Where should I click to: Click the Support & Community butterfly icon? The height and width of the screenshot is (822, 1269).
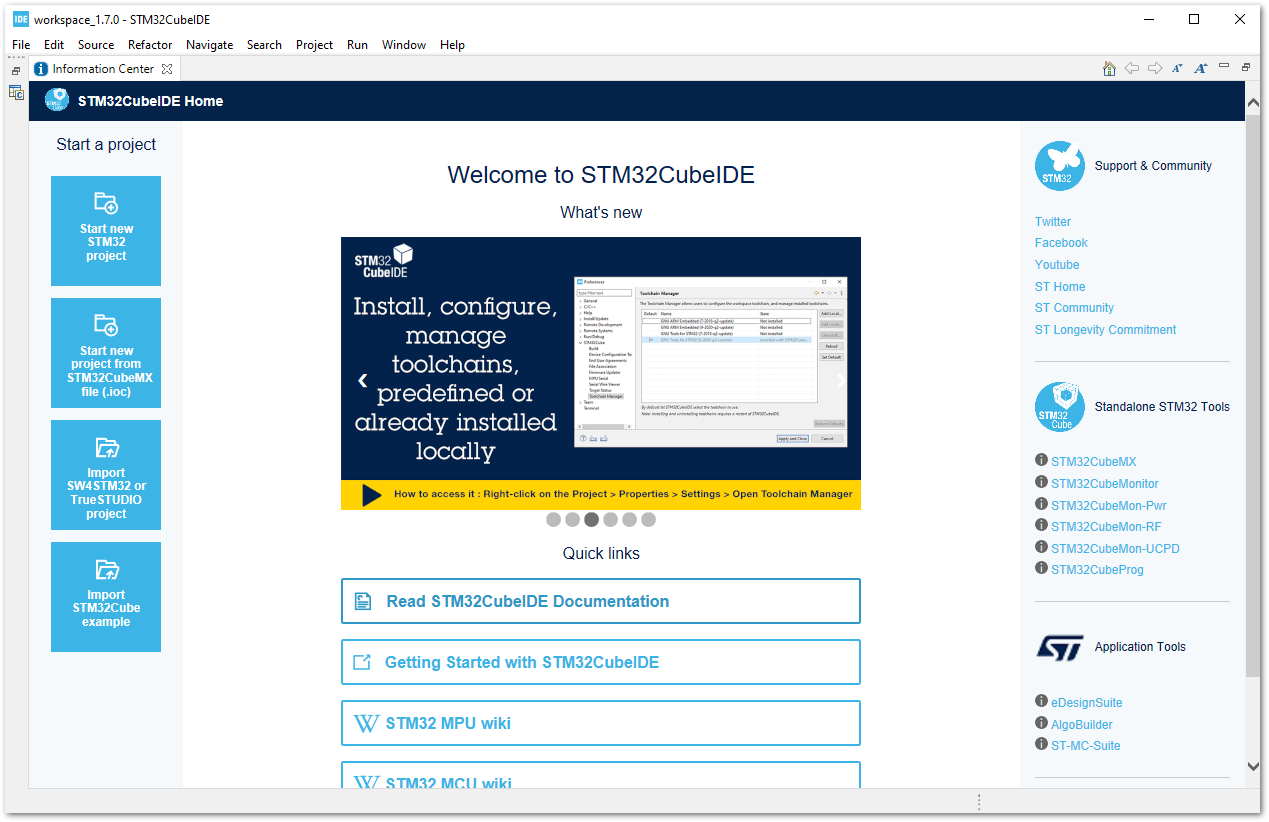(x=1060, y=166)
